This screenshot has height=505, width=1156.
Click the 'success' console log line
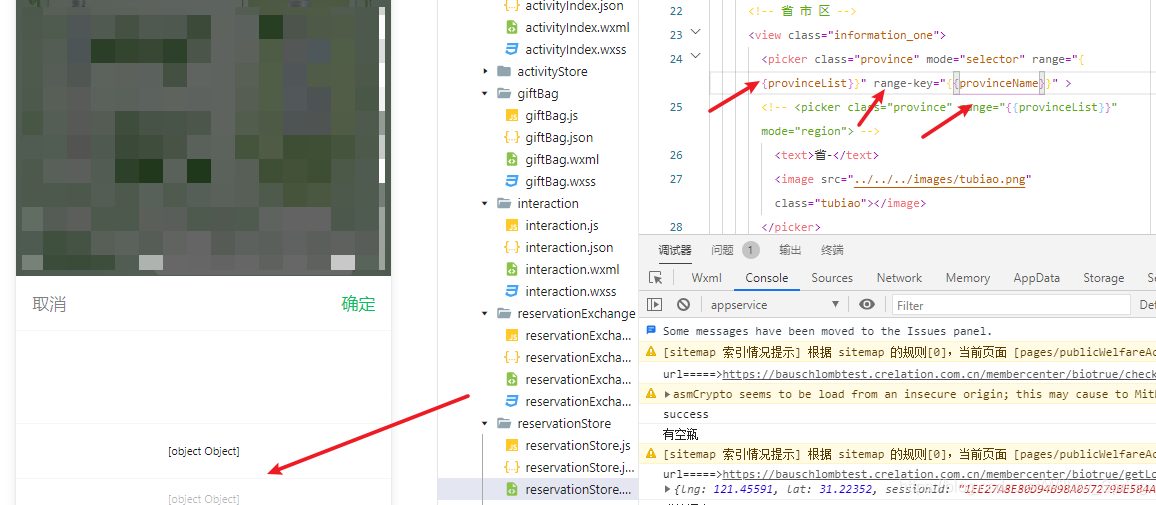pos(686,414)
